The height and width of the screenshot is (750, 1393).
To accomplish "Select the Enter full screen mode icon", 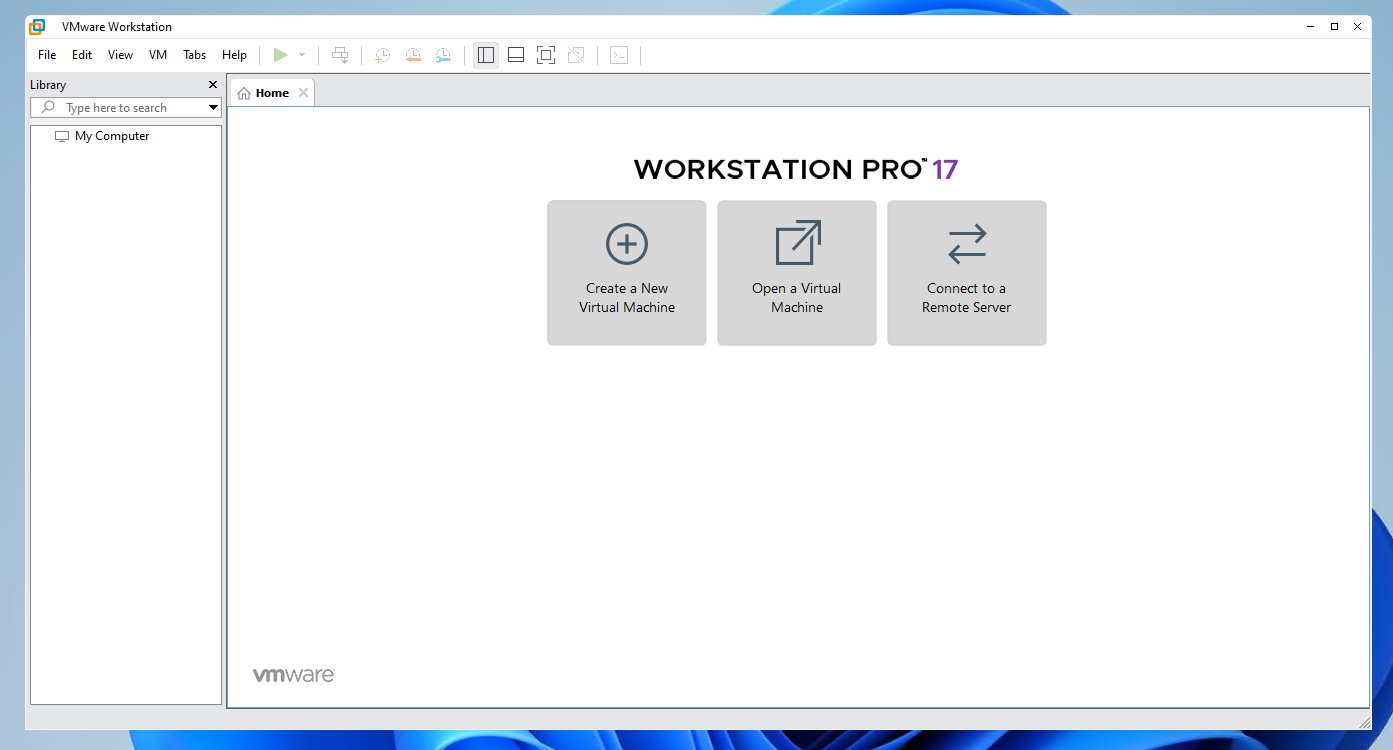I will coord(546,55).
